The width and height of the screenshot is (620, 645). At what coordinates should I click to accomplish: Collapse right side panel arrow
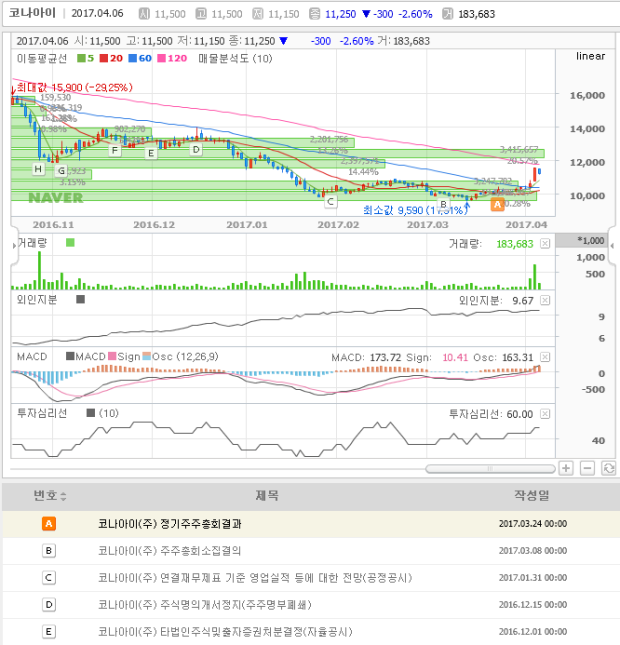[x=613, y=246]
